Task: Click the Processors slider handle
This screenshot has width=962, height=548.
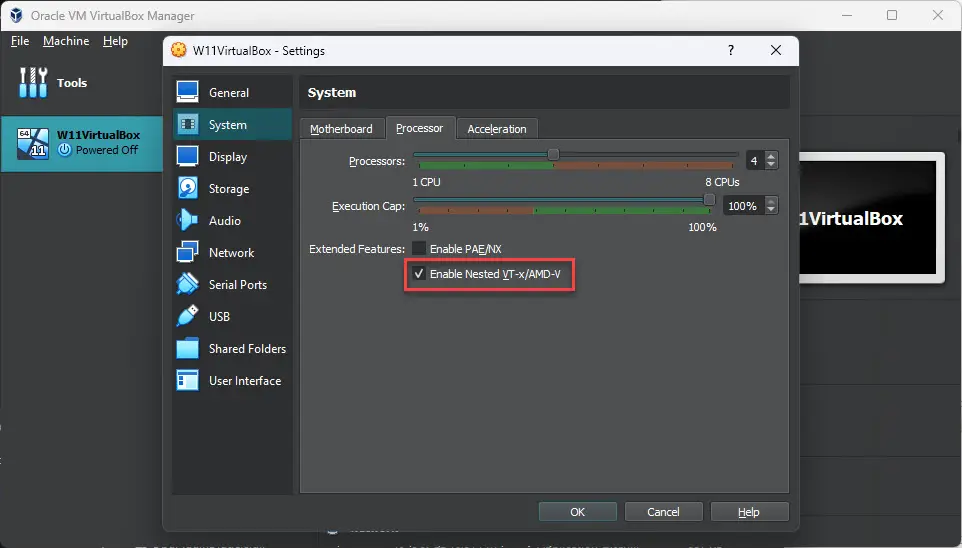Action: tap(552, 155)
